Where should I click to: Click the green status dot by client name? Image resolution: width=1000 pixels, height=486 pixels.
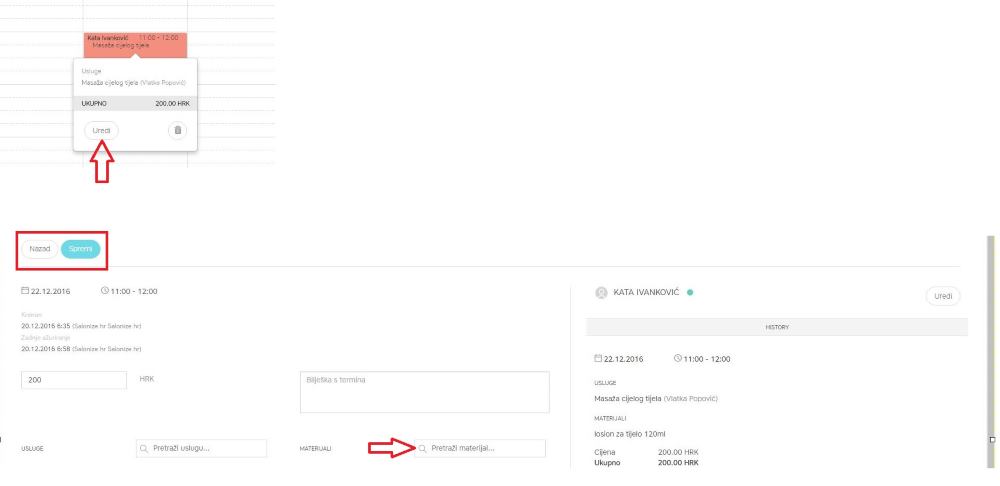(690, 293)
